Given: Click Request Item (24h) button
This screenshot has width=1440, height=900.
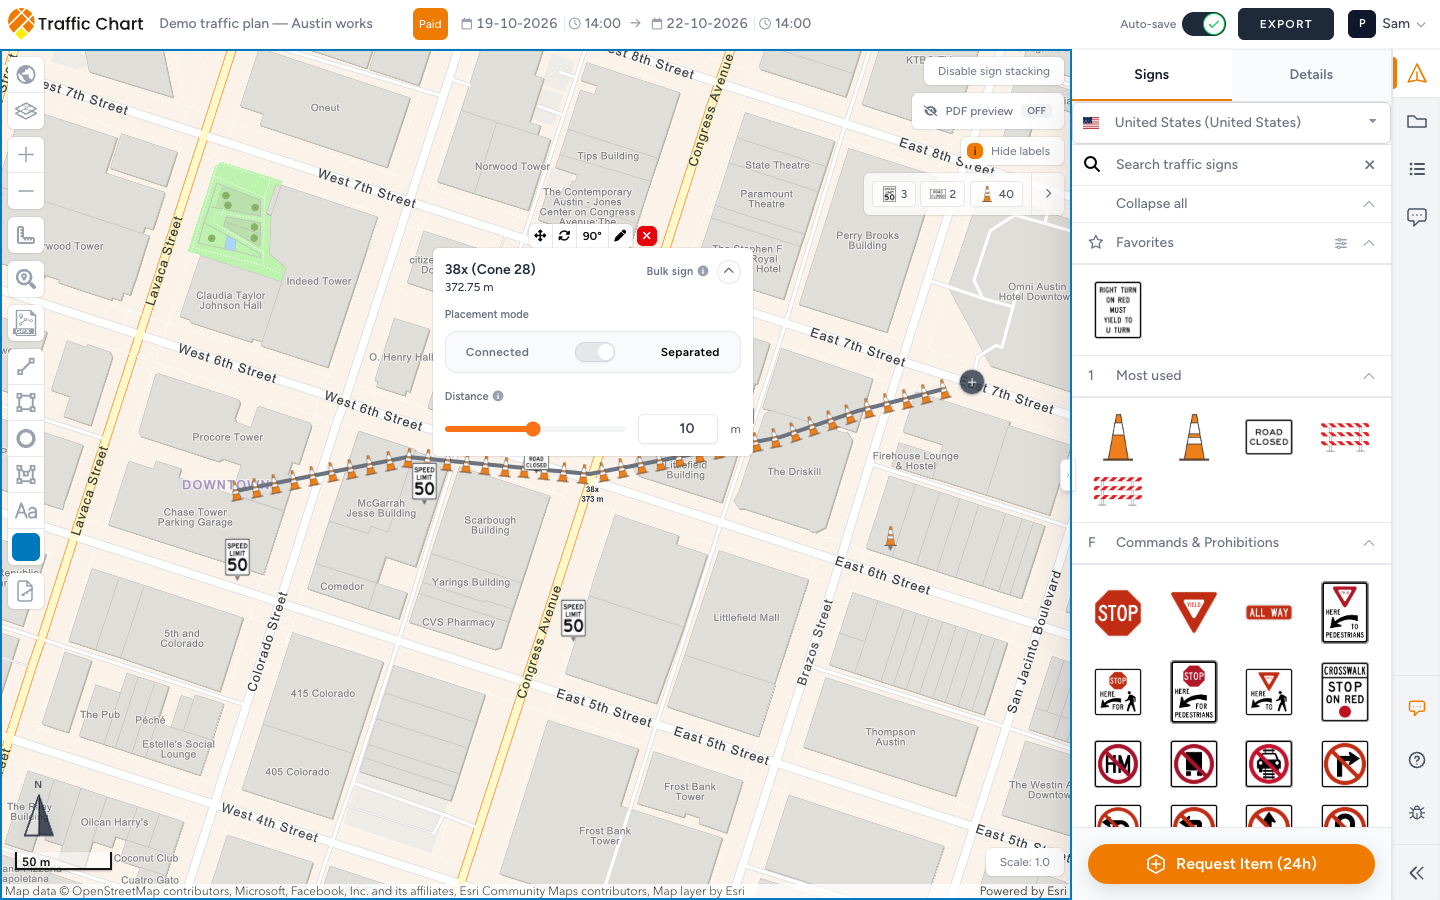Looking at the screenshot, I should [x=1231, y=864].
